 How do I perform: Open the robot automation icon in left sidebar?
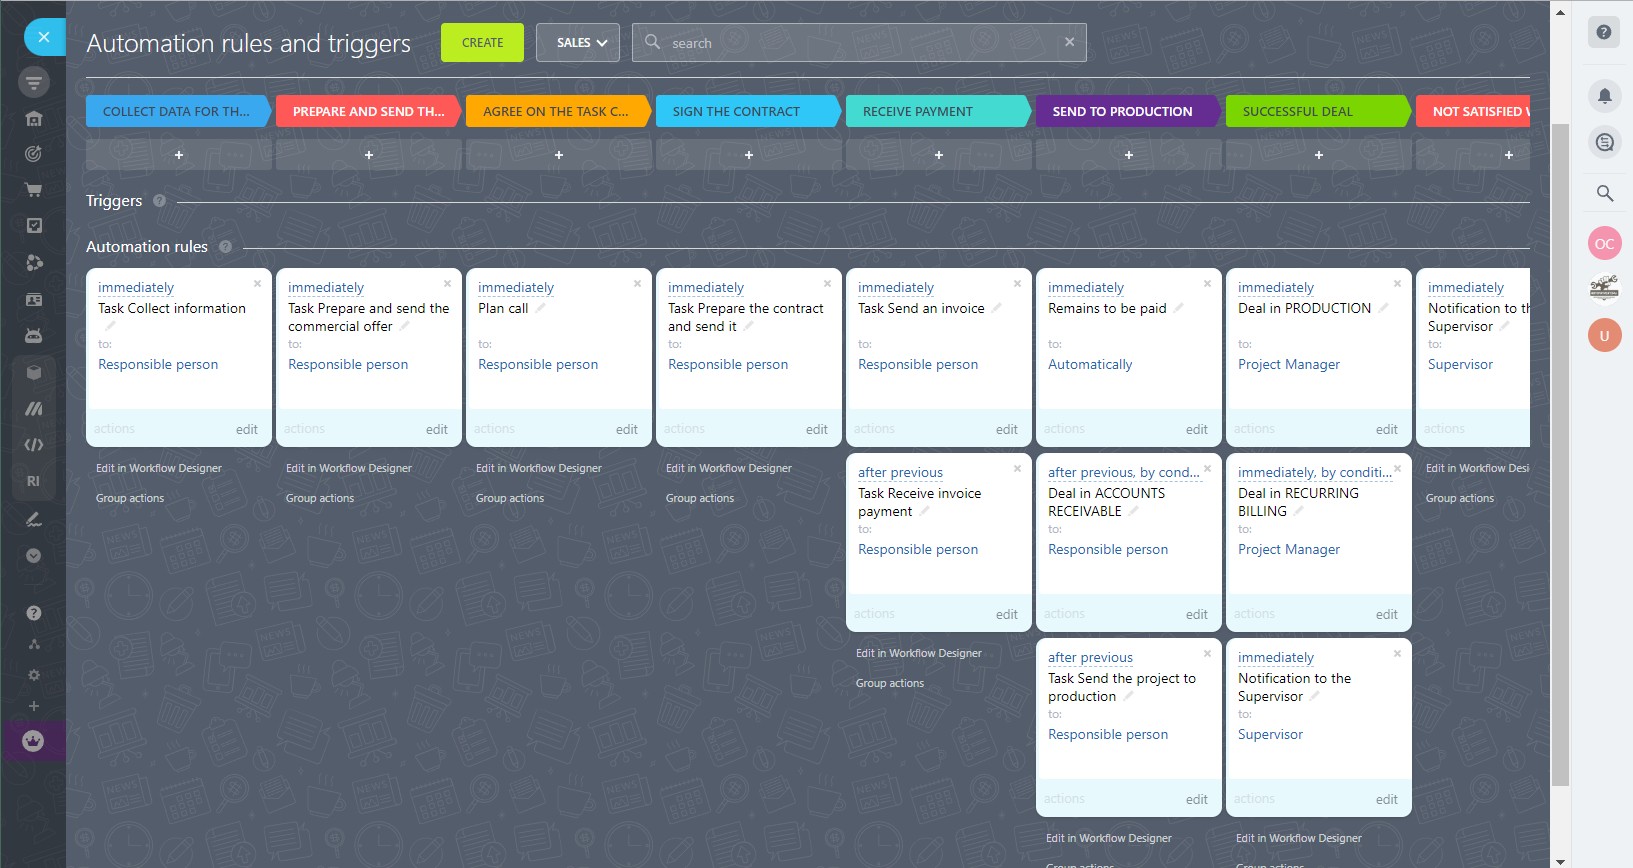click(x=33, y=335)
